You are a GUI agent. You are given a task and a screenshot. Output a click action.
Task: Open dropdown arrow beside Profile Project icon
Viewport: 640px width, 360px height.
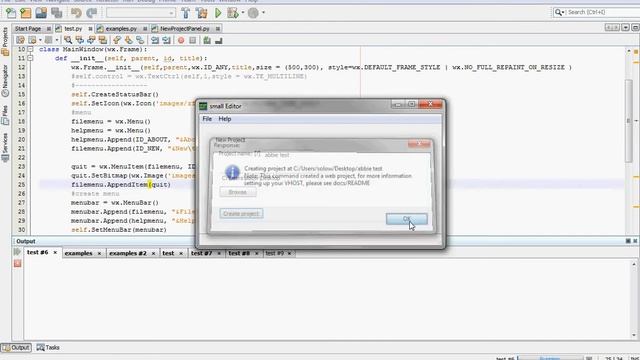point(263,13)
